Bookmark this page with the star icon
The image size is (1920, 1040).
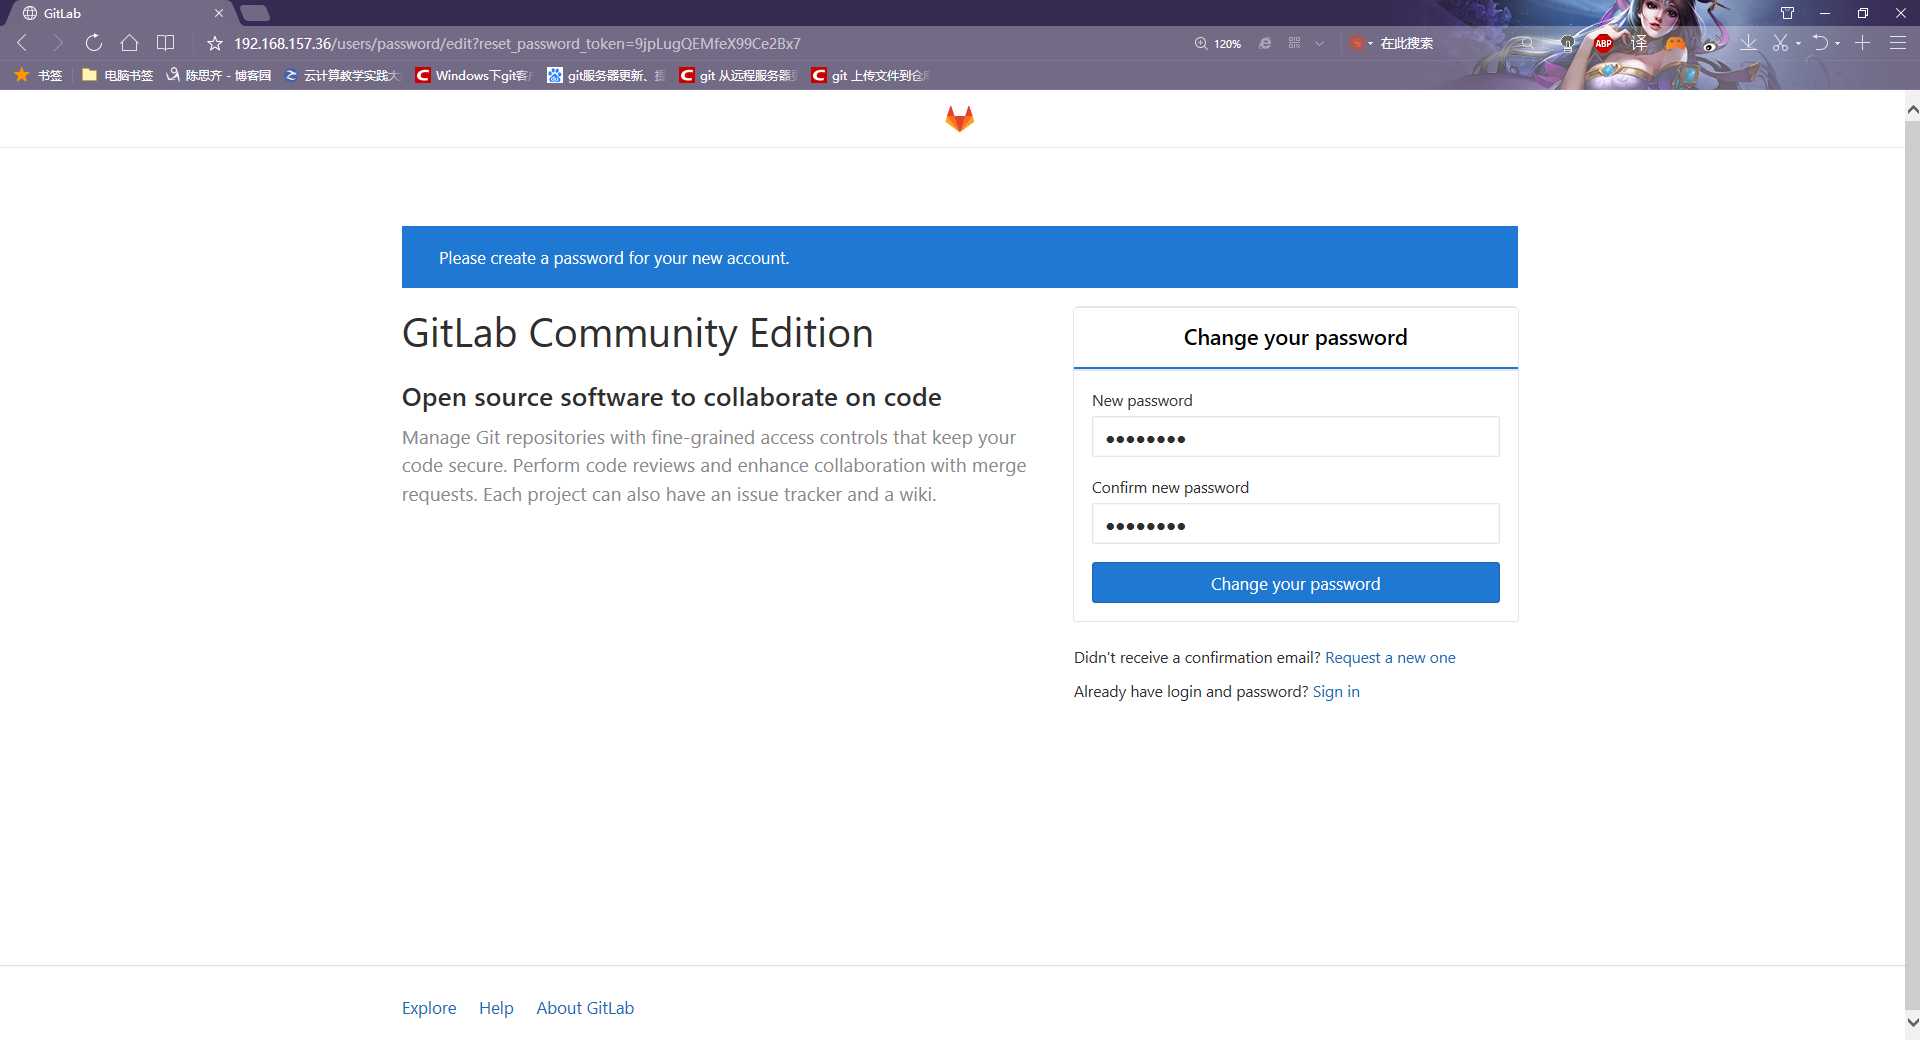[214, 43]
